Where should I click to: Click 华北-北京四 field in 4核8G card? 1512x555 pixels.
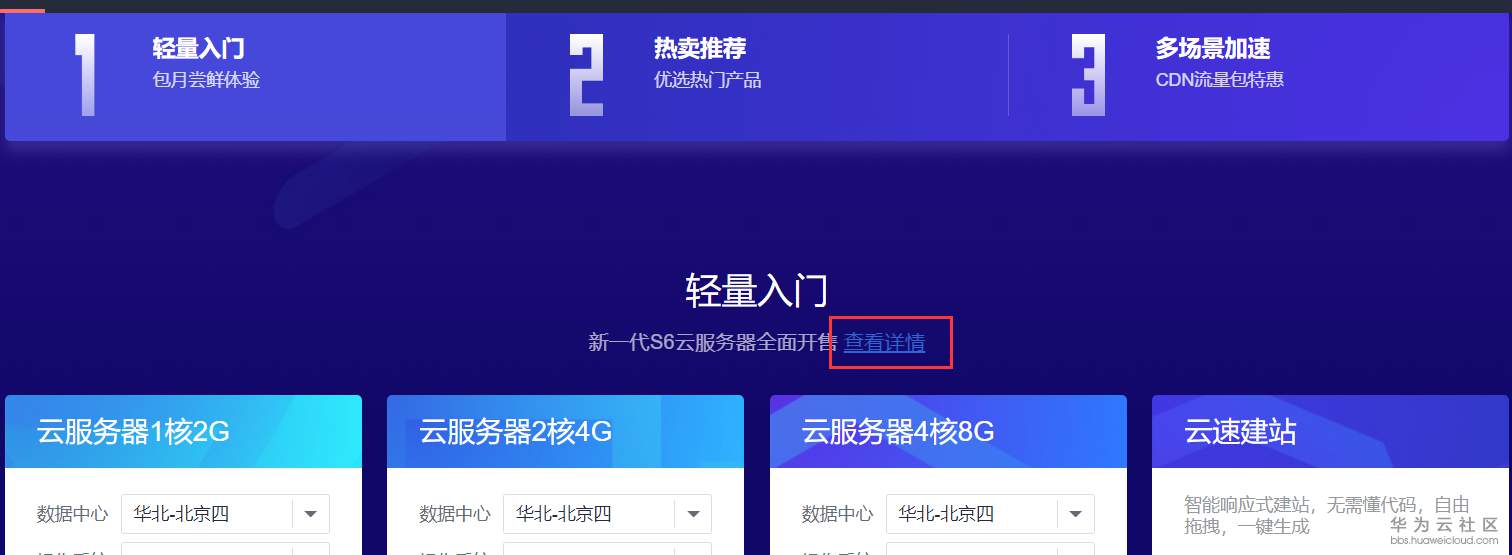pos(990,514)
